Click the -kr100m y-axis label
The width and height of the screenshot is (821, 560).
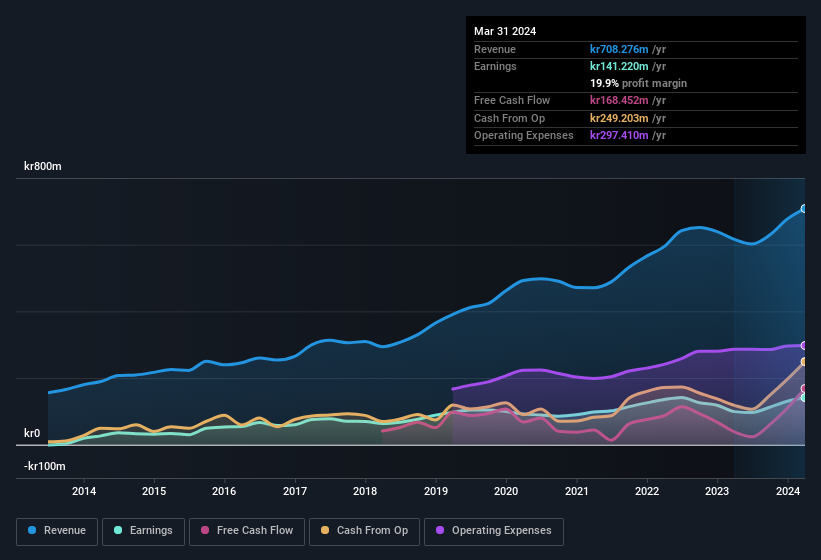(x=45, y=466)
